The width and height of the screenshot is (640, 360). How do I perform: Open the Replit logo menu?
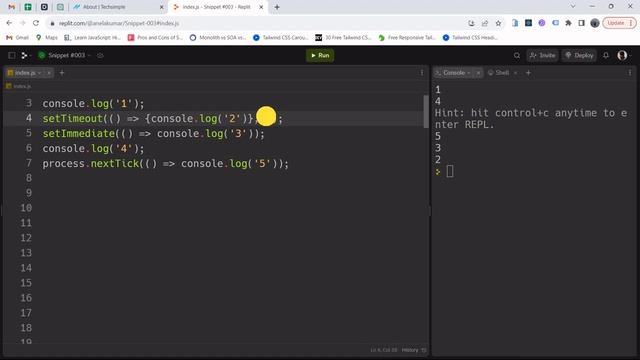25,56
